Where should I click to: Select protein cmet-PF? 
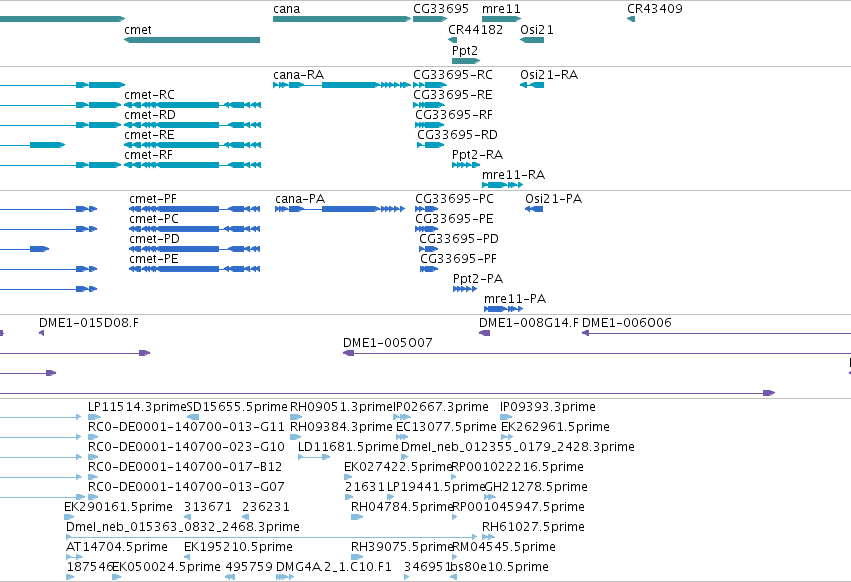pyautogui.click(x=153, y=199)
